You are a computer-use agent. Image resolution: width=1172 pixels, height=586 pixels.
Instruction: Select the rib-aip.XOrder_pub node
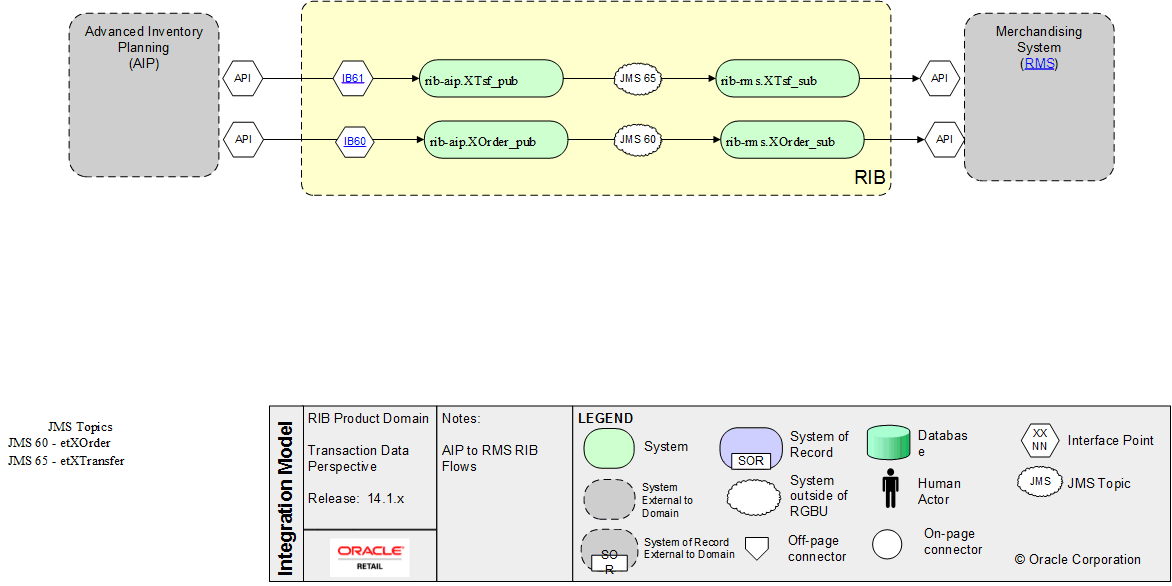(495, 140)
